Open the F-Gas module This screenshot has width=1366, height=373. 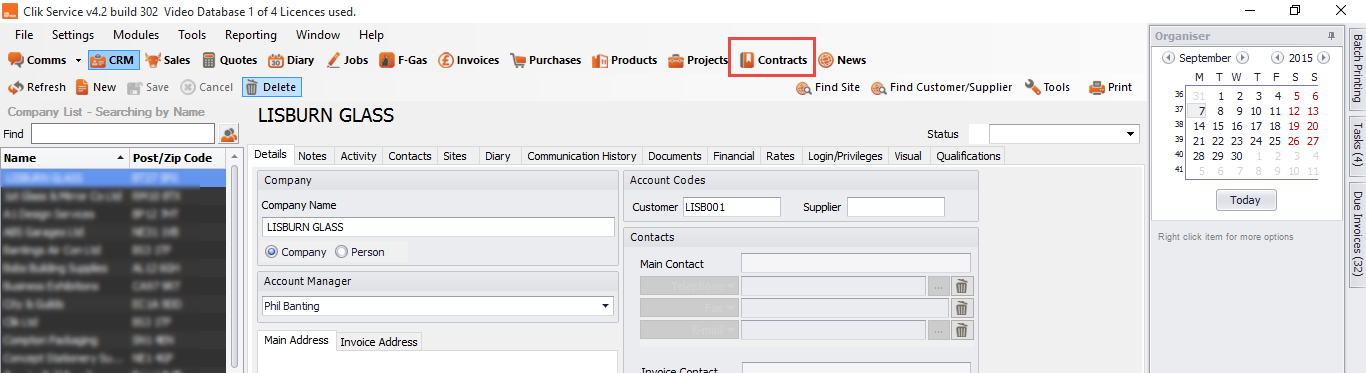tap(404, 60)
